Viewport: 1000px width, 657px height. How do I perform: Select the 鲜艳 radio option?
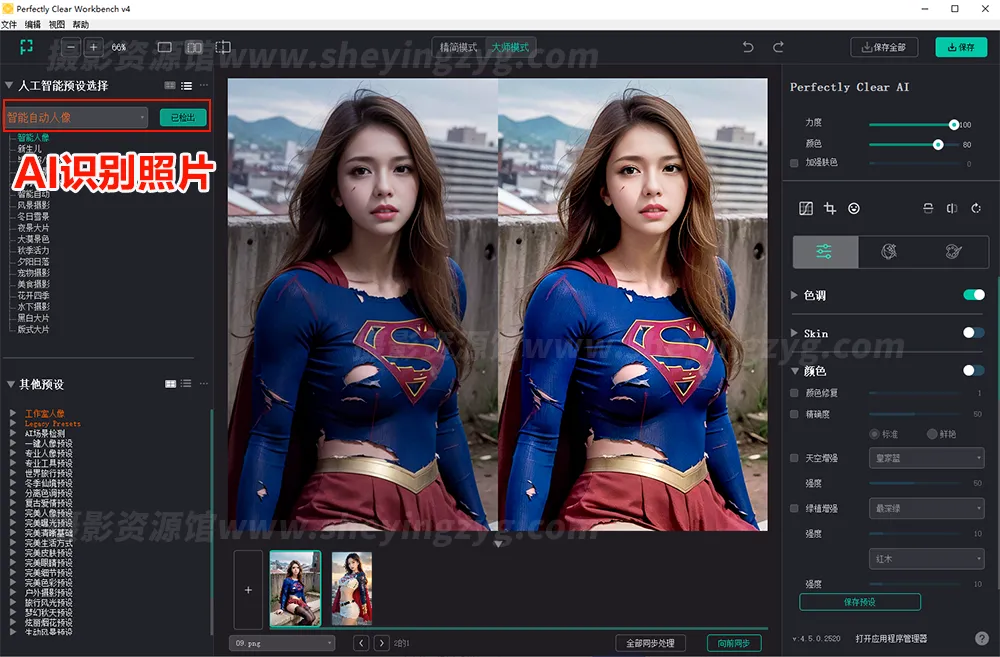tap(932, 434)
